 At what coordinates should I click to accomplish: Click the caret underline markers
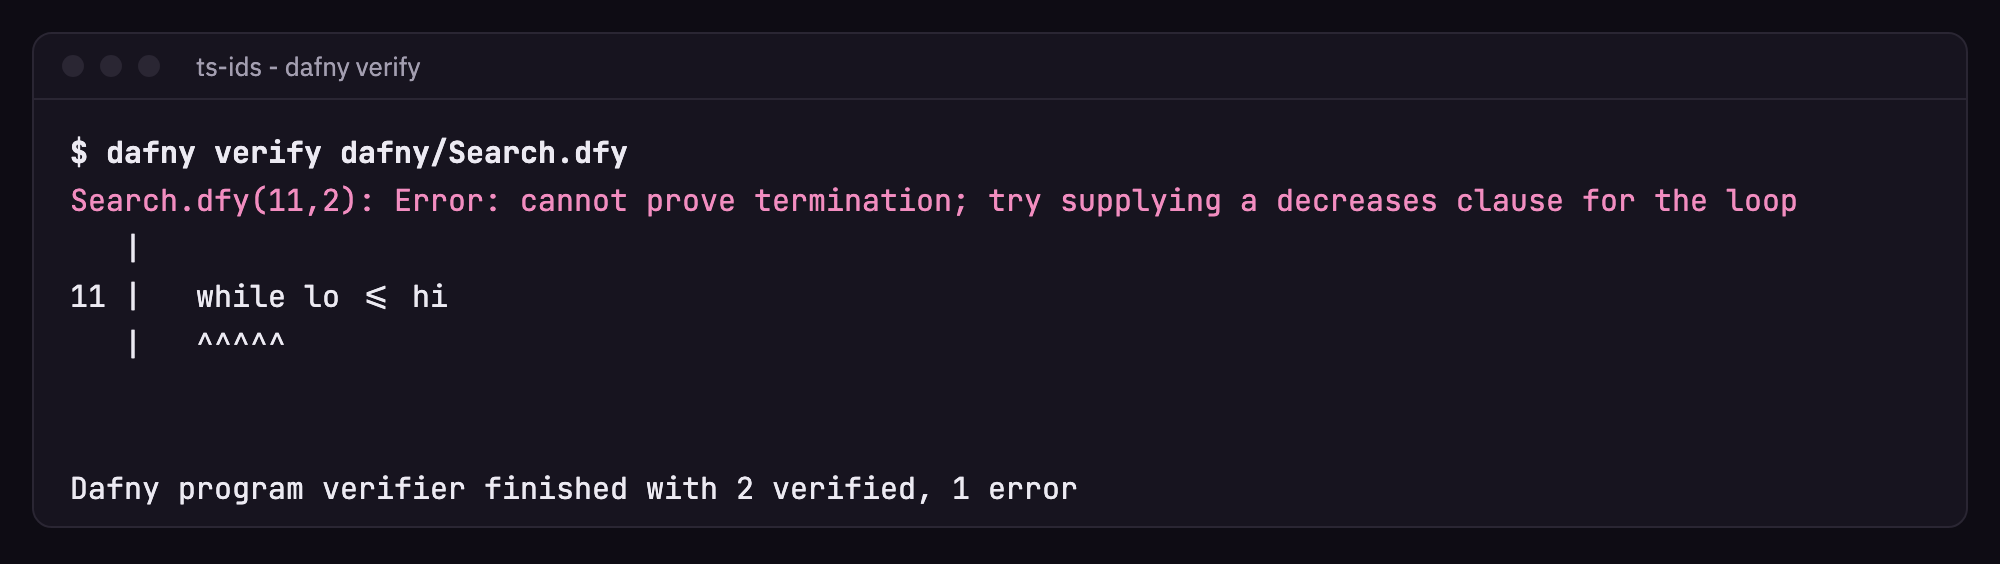[x=241, y=341]
